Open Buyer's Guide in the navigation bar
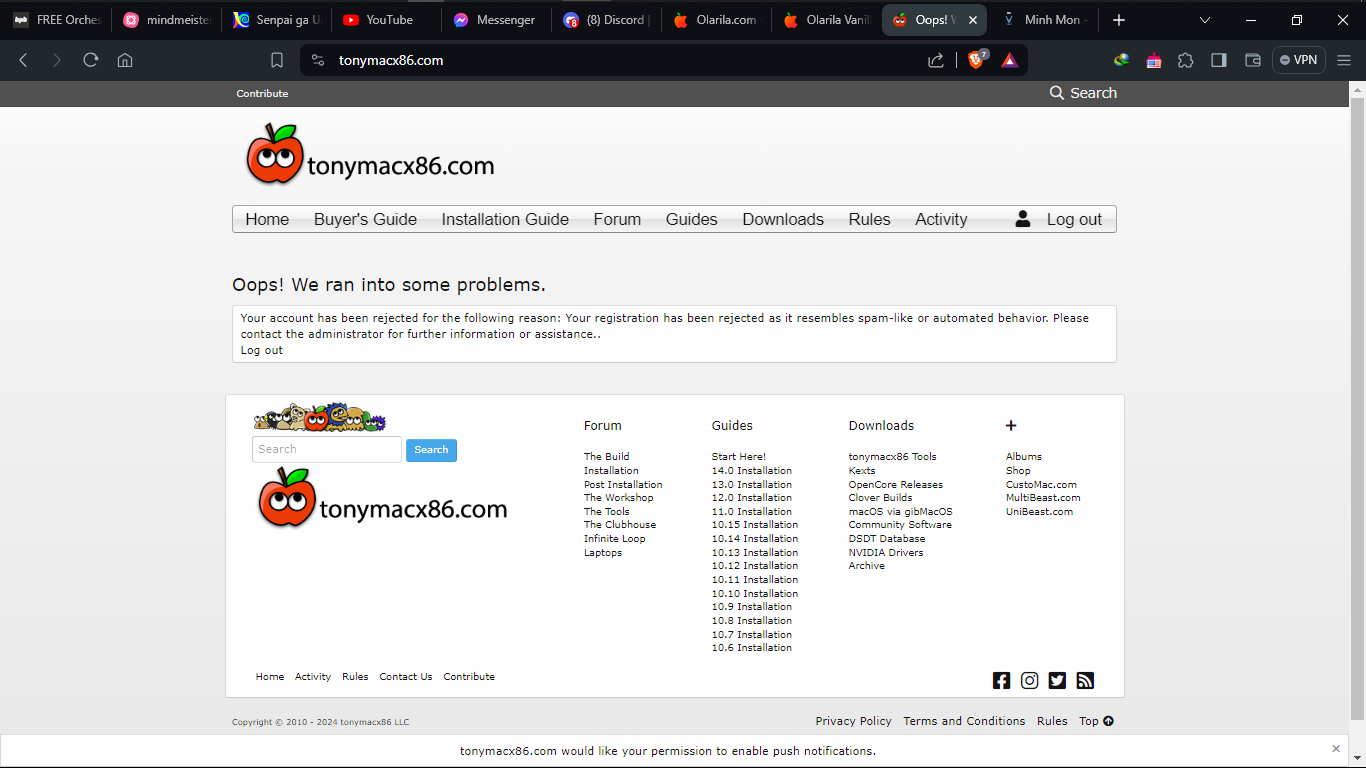The width and height of the screenshot is (1366, 768). [x=365, y=220]
